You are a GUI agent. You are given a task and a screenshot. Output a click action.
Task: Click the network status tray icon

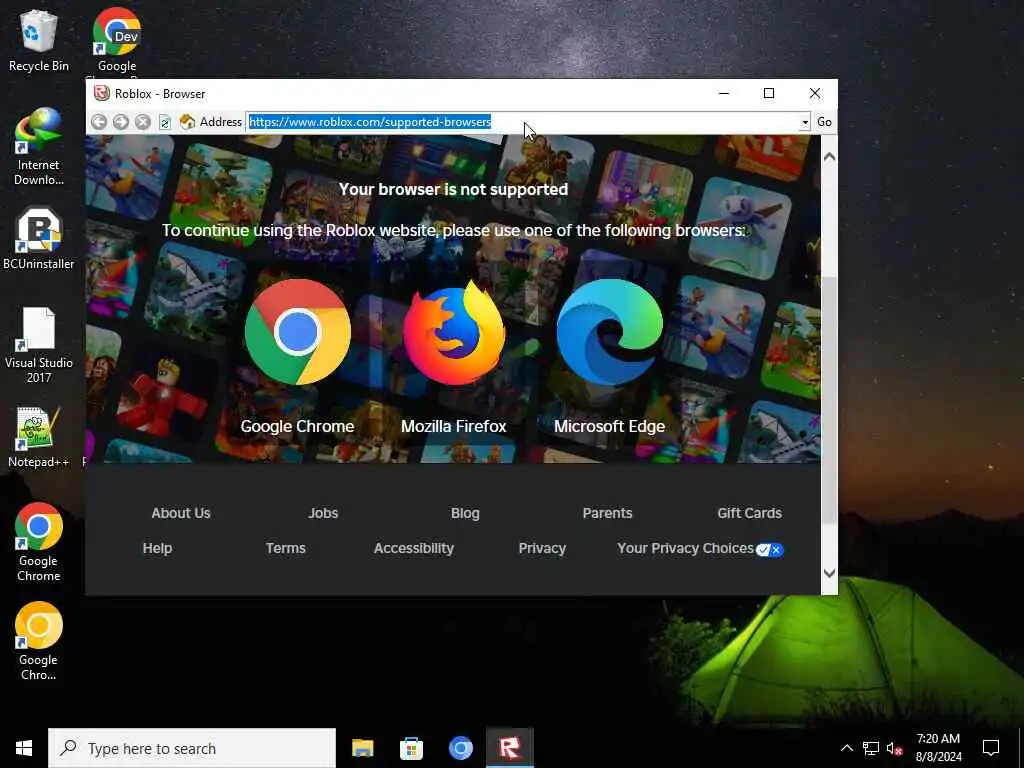871,748
